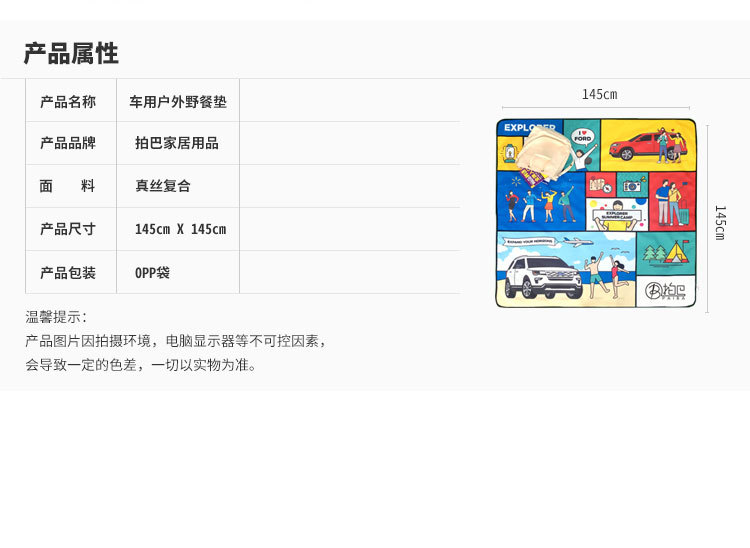
Task: Click the 拍巴家居用品 brand value
Action: pyautogui.click(x=177, y=143)
